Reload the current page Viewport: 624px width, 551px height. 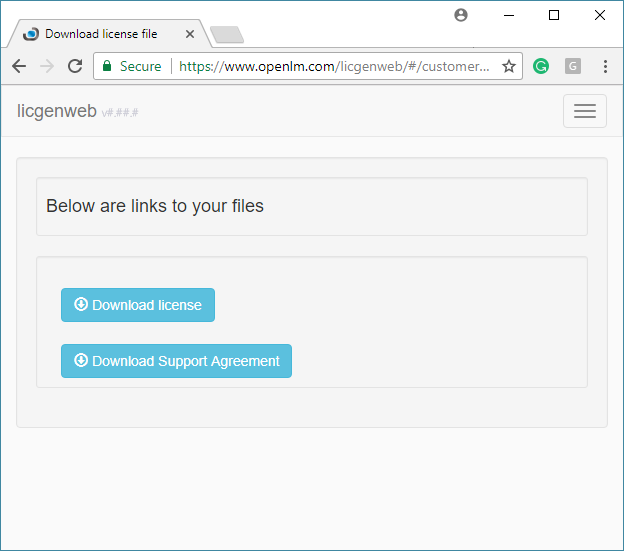click(74, 66)
